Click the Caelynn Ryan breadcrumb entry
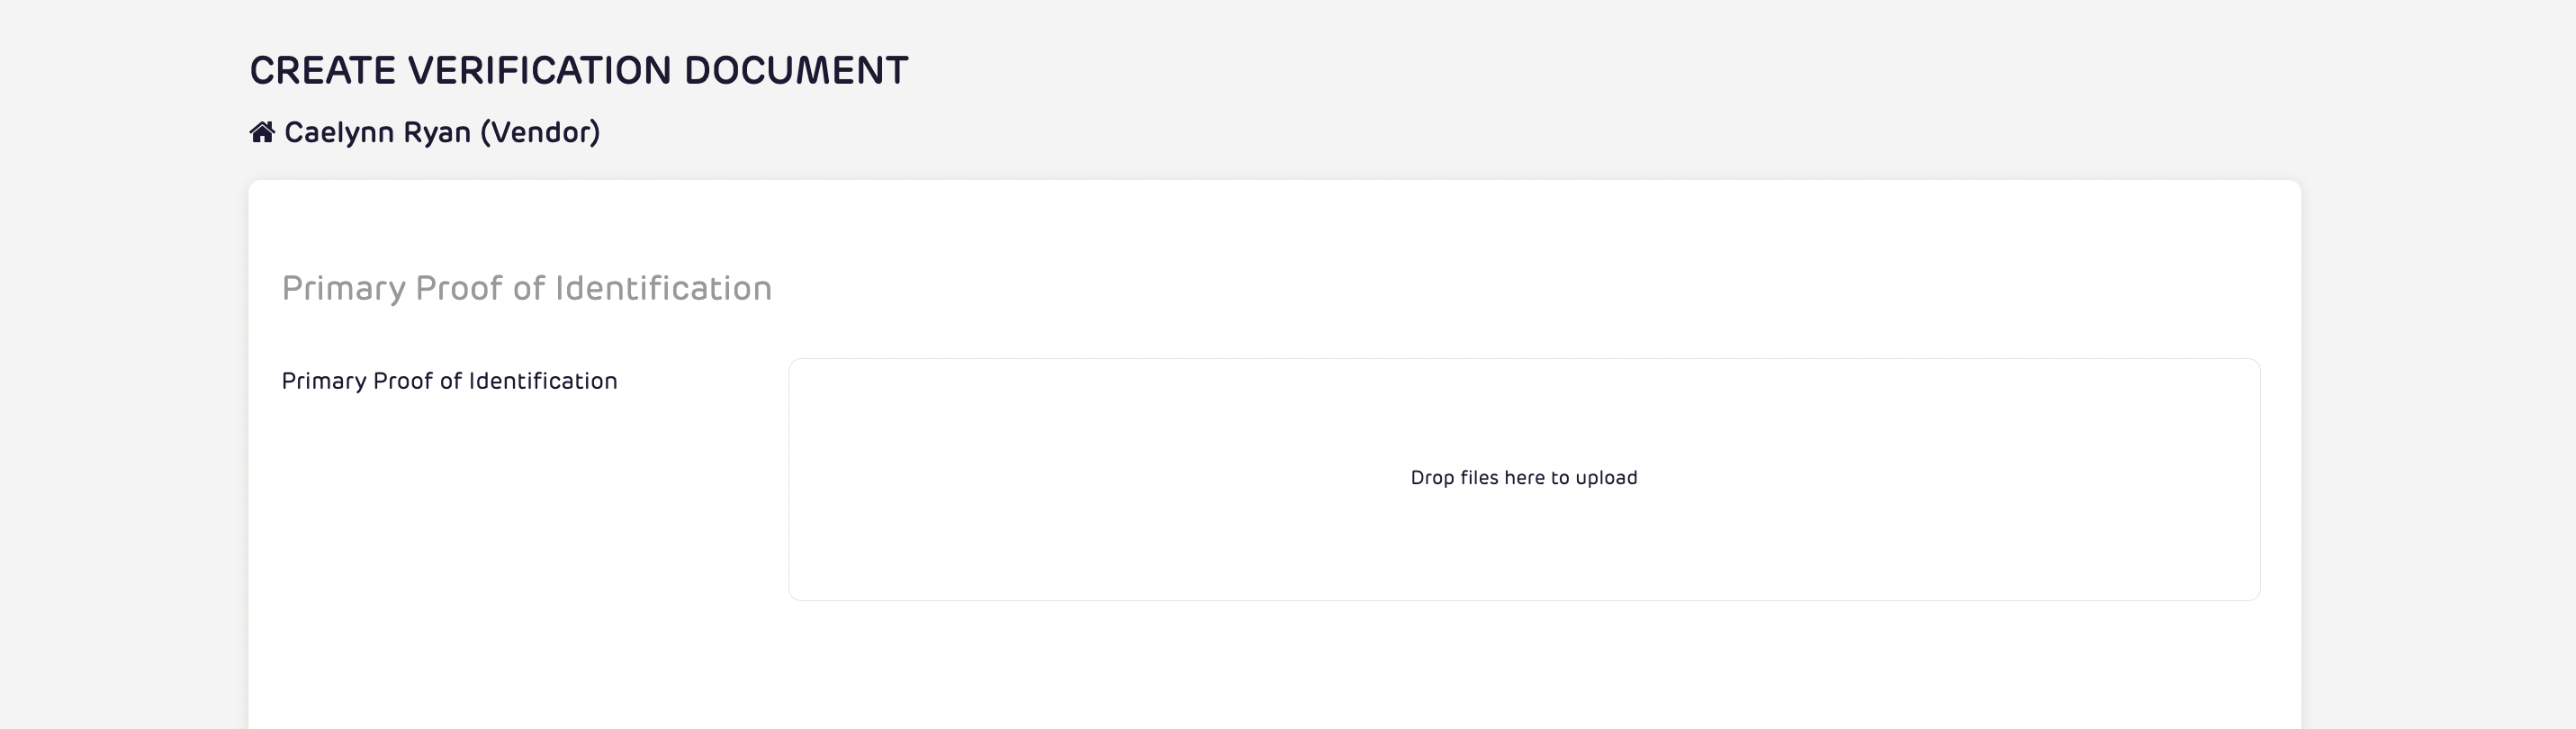 442,130
